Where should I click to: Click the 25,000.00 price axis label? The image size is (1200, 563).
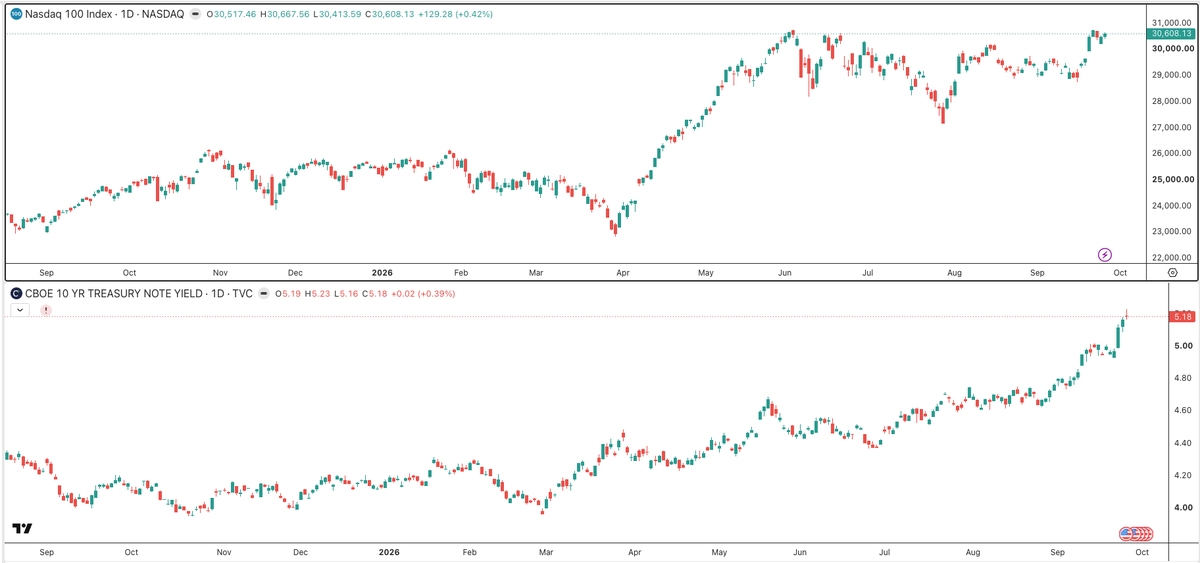(1172, 180)
